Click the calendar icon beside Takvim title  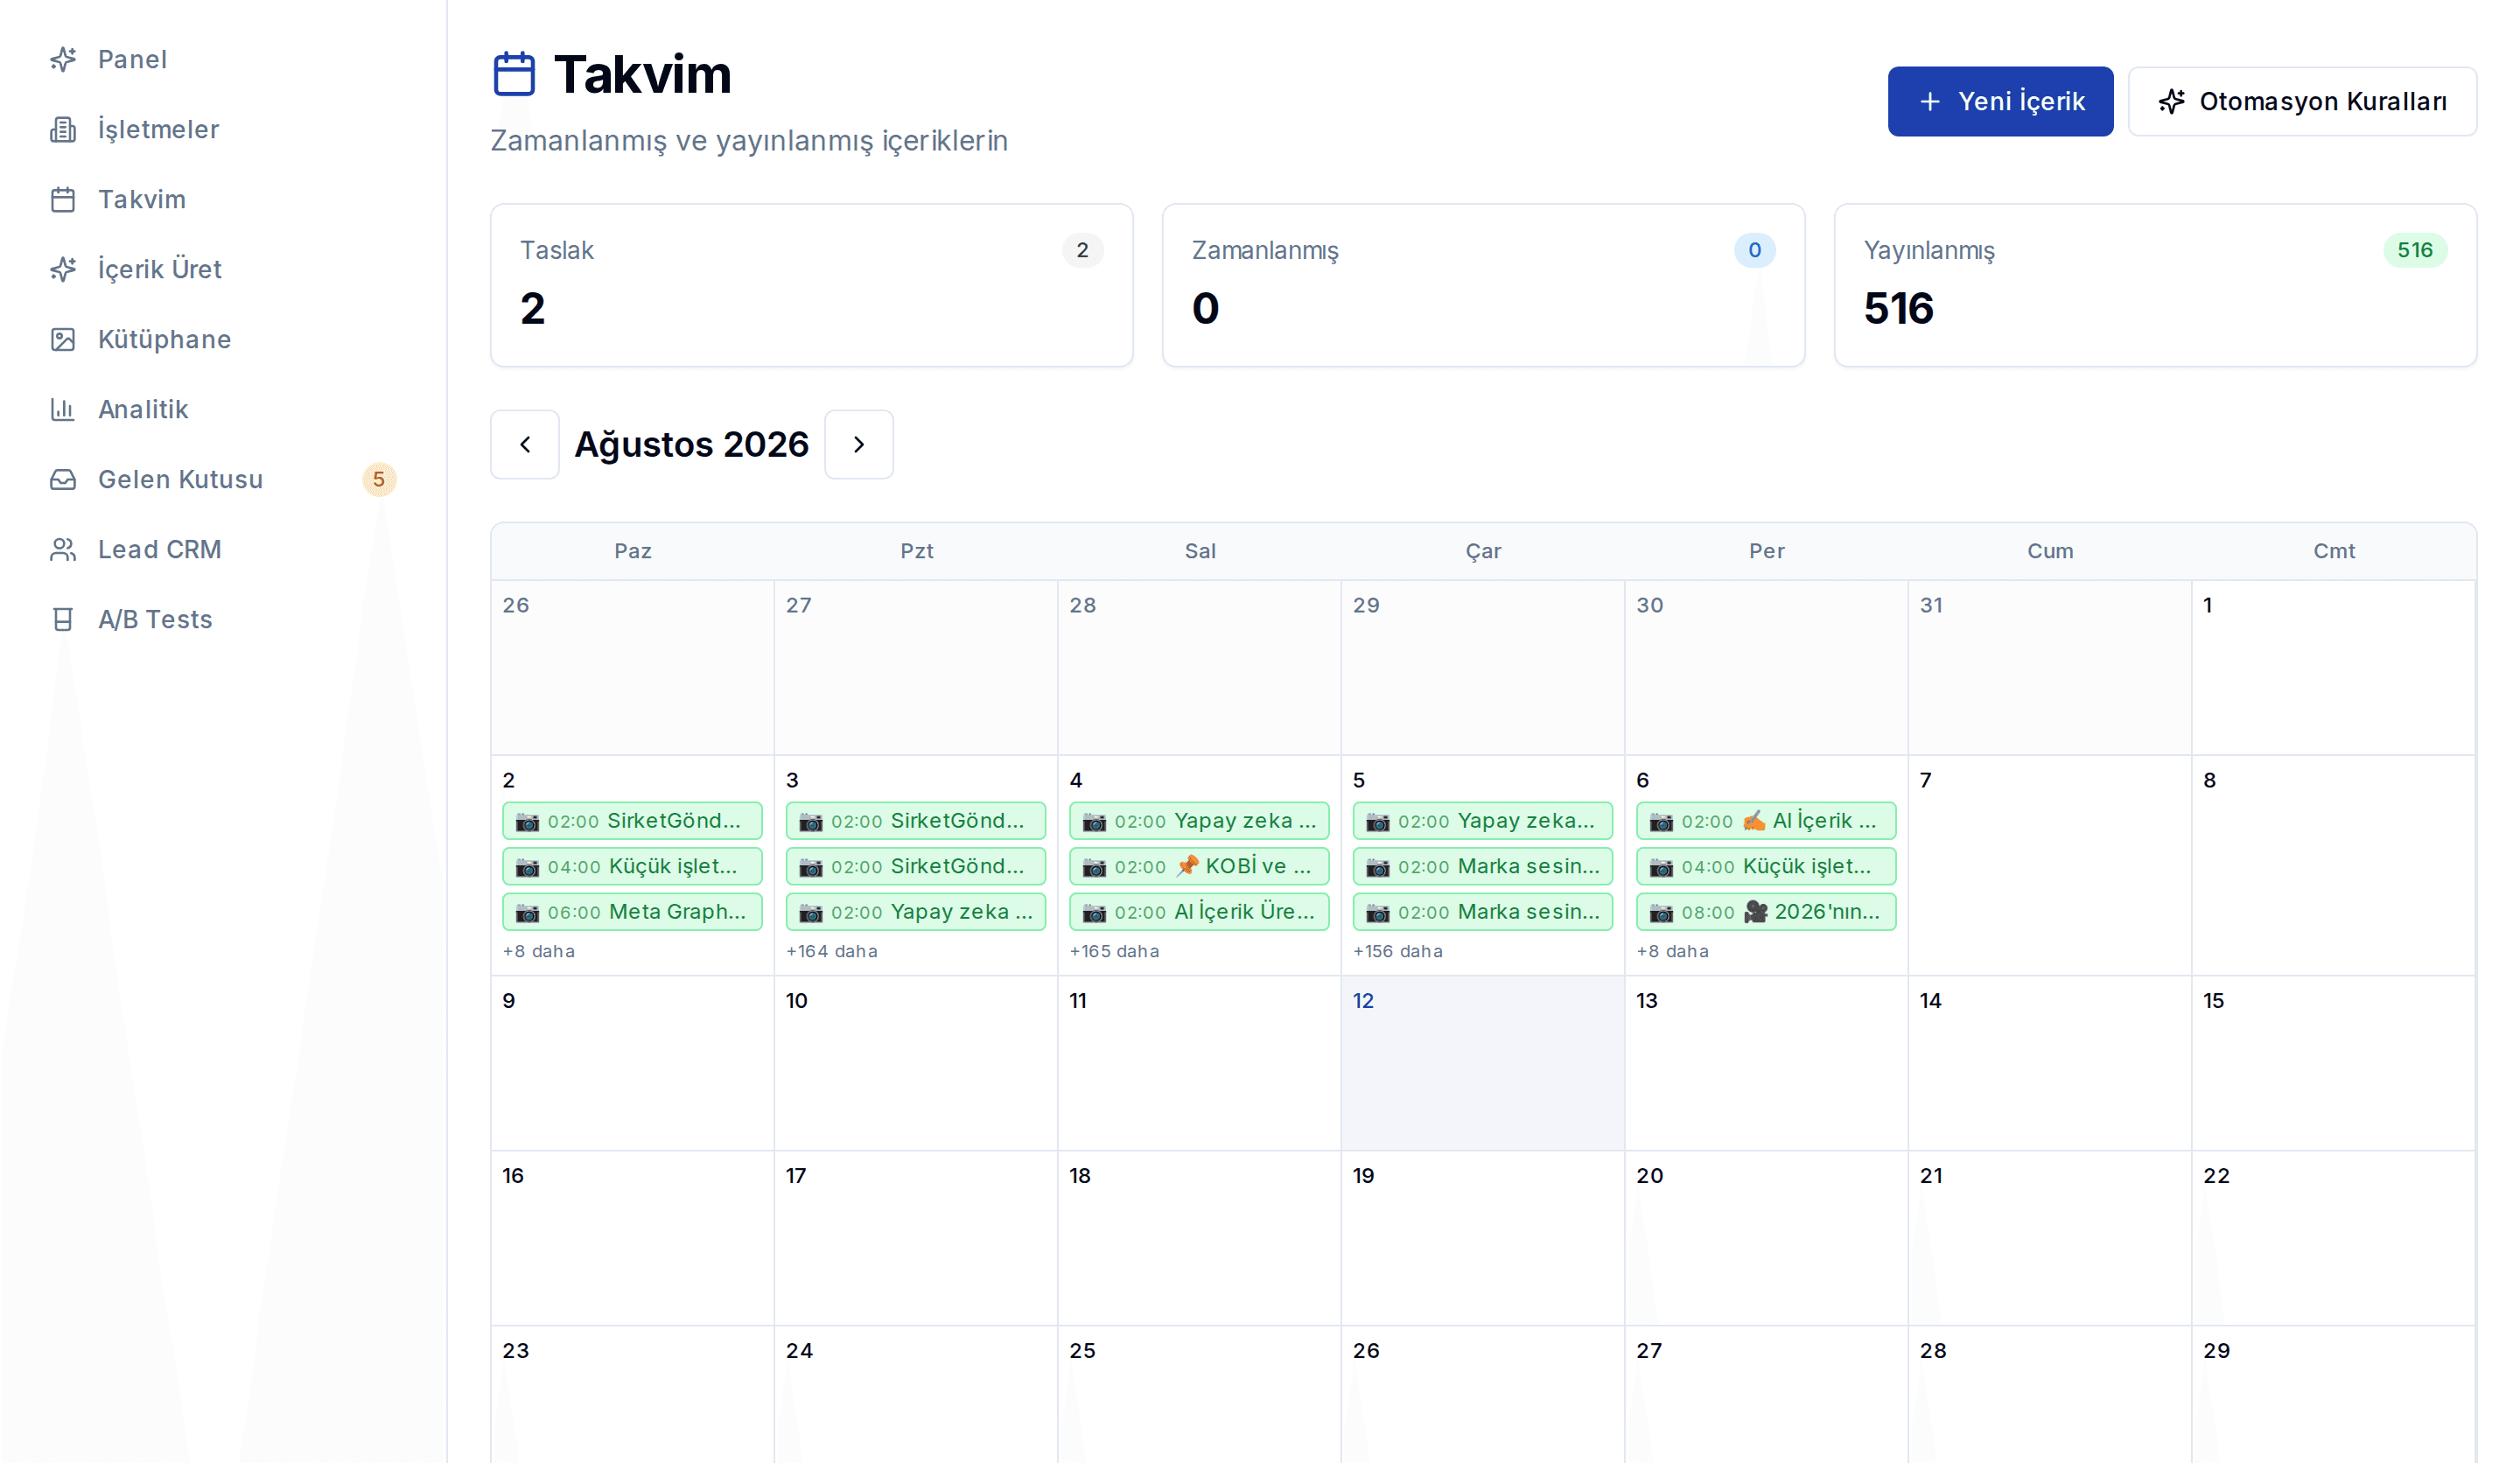pos(514,74)
